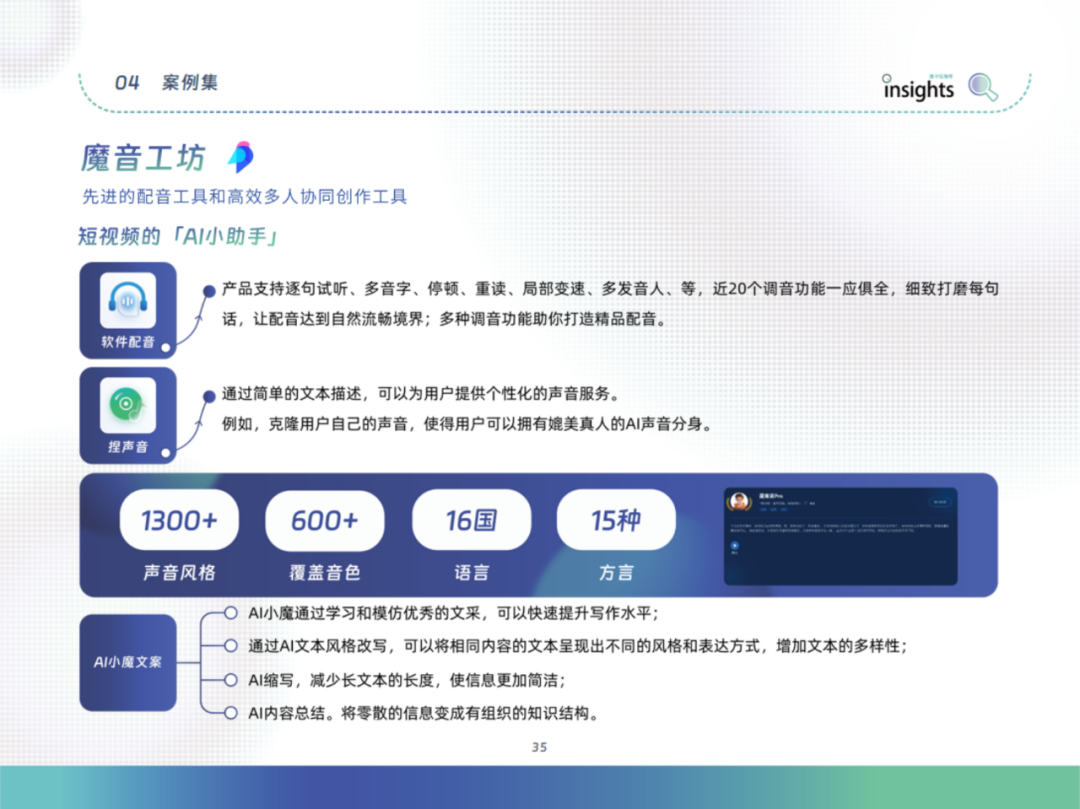Click the heading 魔音工坊
The height and width of the screenshot is (809, 1080).
tap(143, 158)
